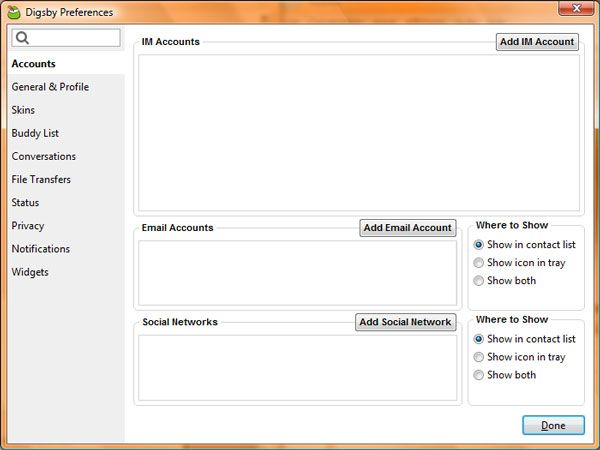Click the magnifier icon in search box
The width and height of the screenshot is (600, 450).
pyautogui.click(x=23, y=38)
